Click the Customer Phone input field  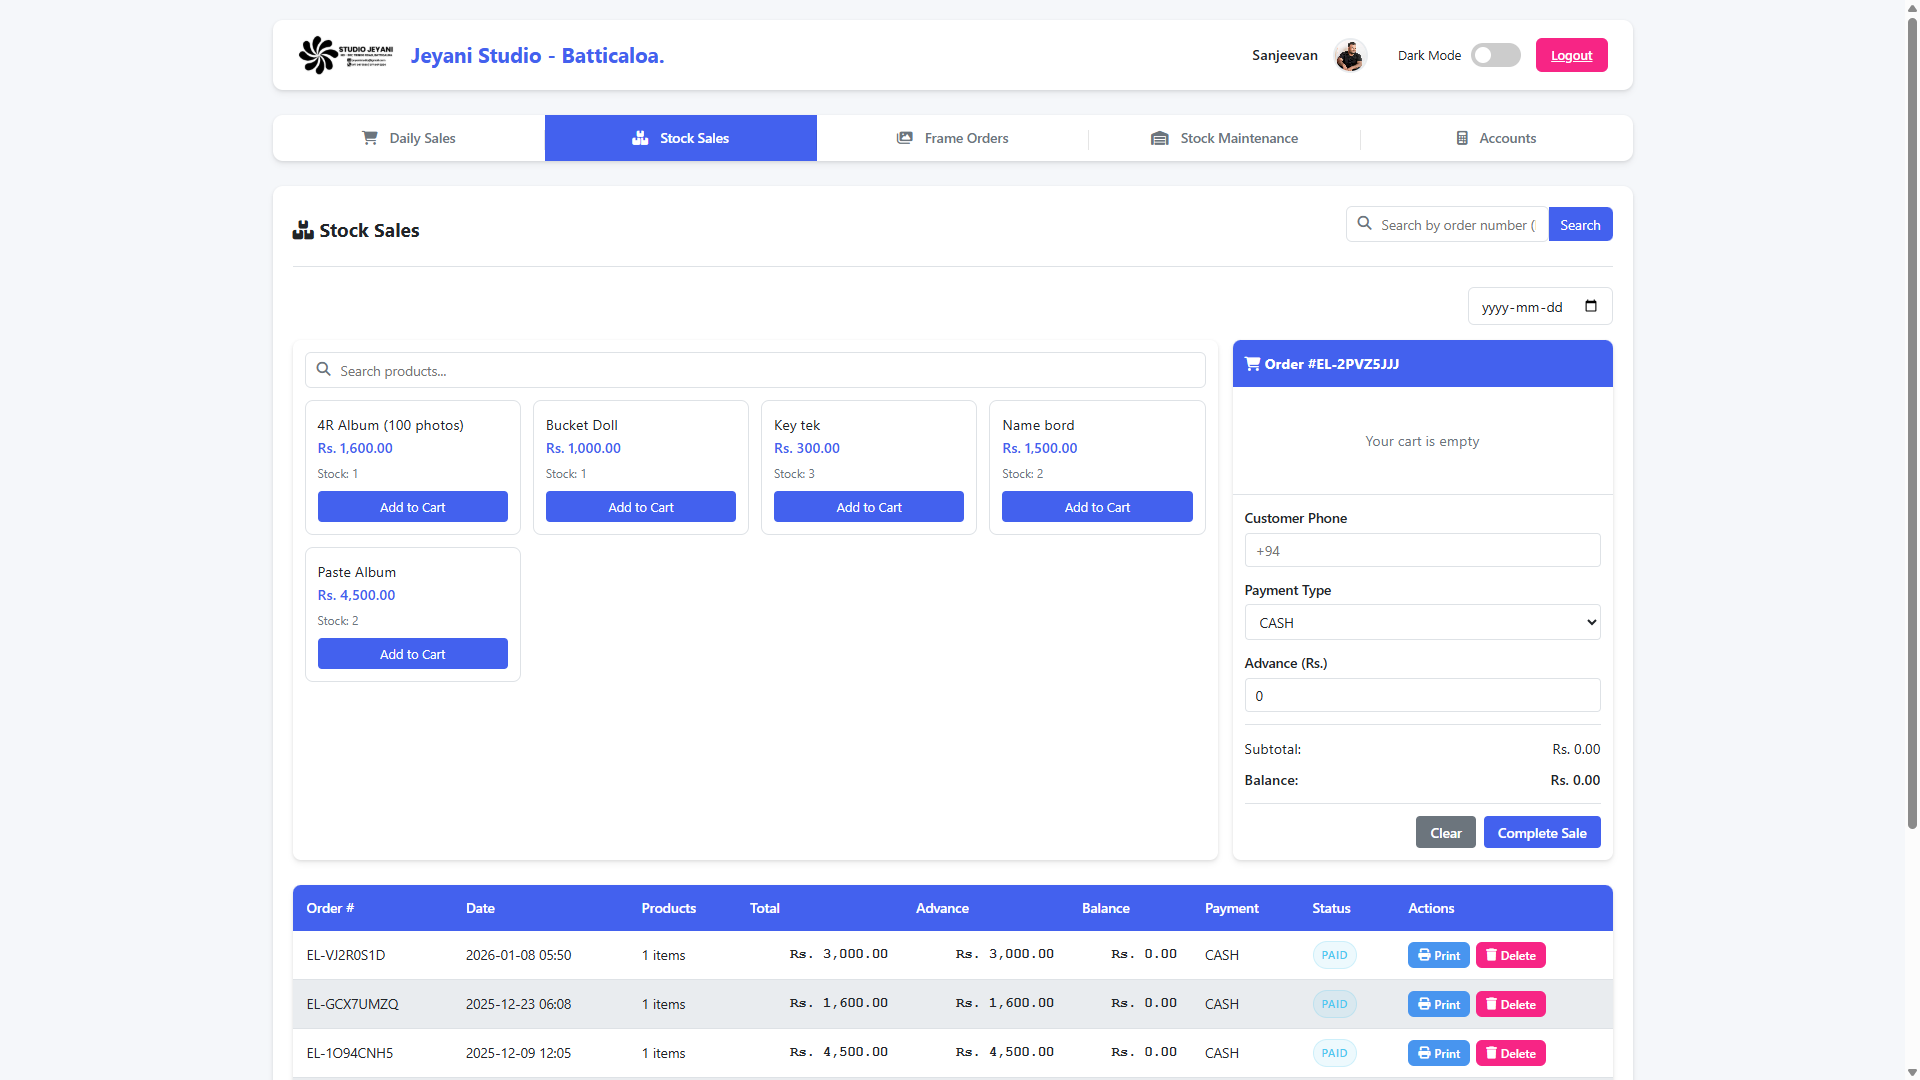[1422, 551]
